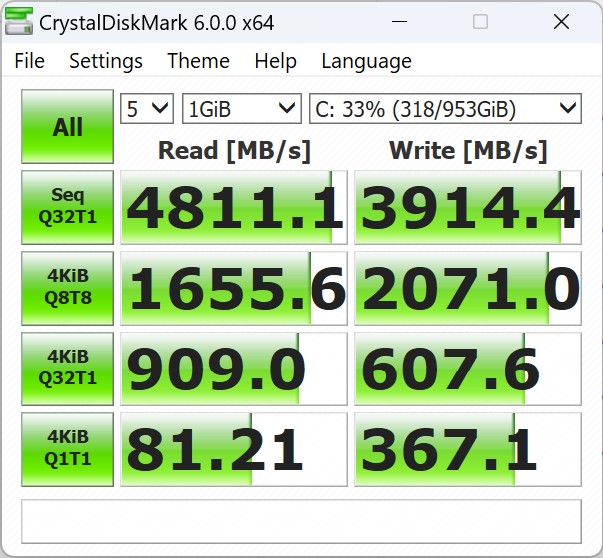
Task: Click the empty comment field at bottom
Action: click(x=302, y=521)
